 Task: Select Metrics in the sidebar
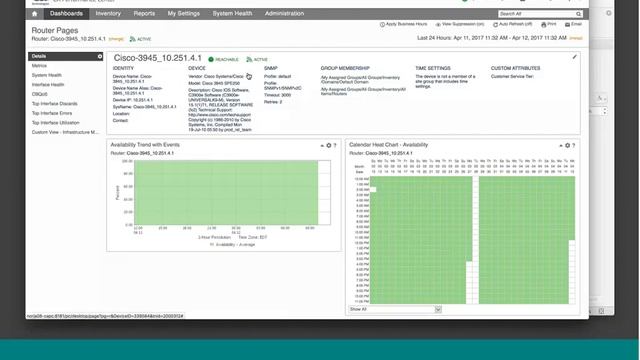pyautogui.click(x=39, y=66)
